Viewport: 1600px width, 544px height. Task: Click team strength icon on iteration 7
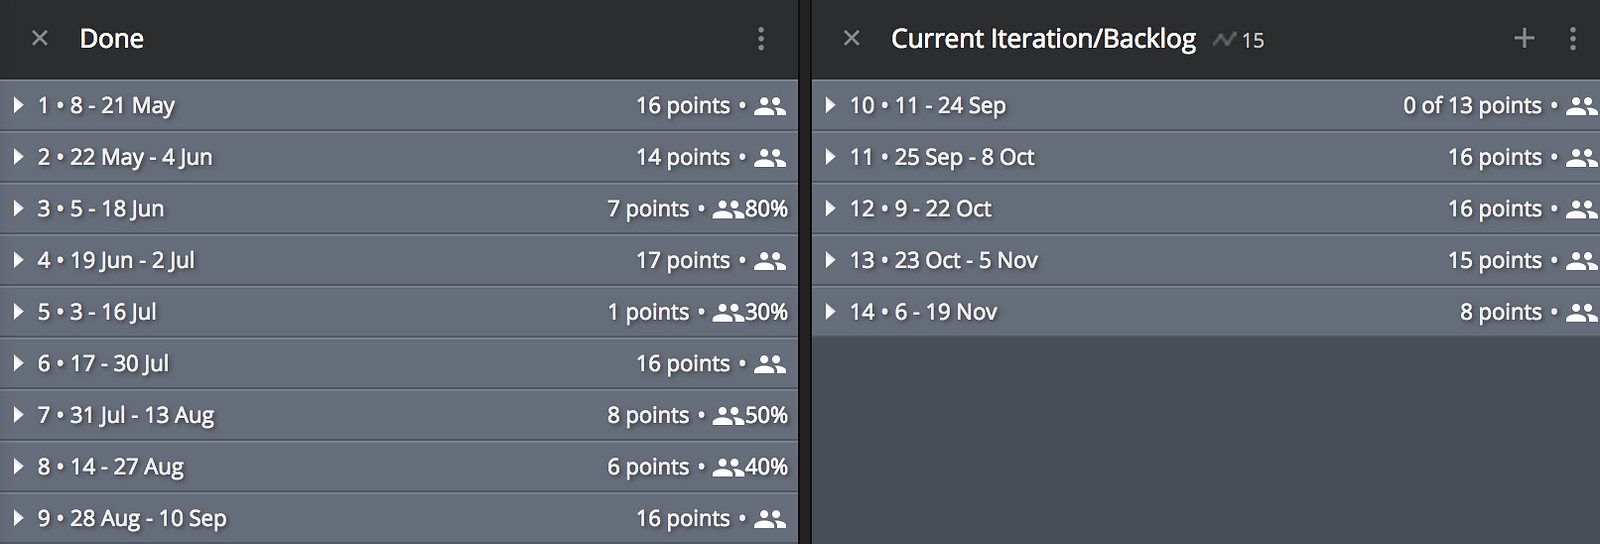tap(728, 415)
